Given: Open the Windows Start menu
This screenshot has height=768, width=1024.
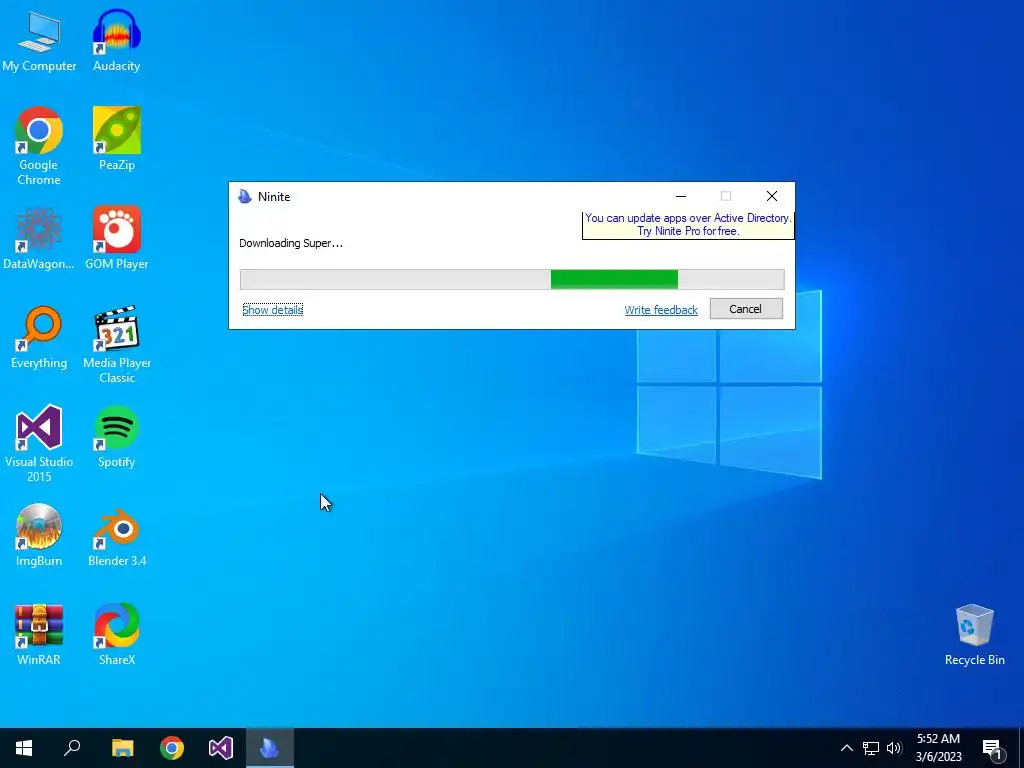Looking at the screenshot, I should point(24,748).
